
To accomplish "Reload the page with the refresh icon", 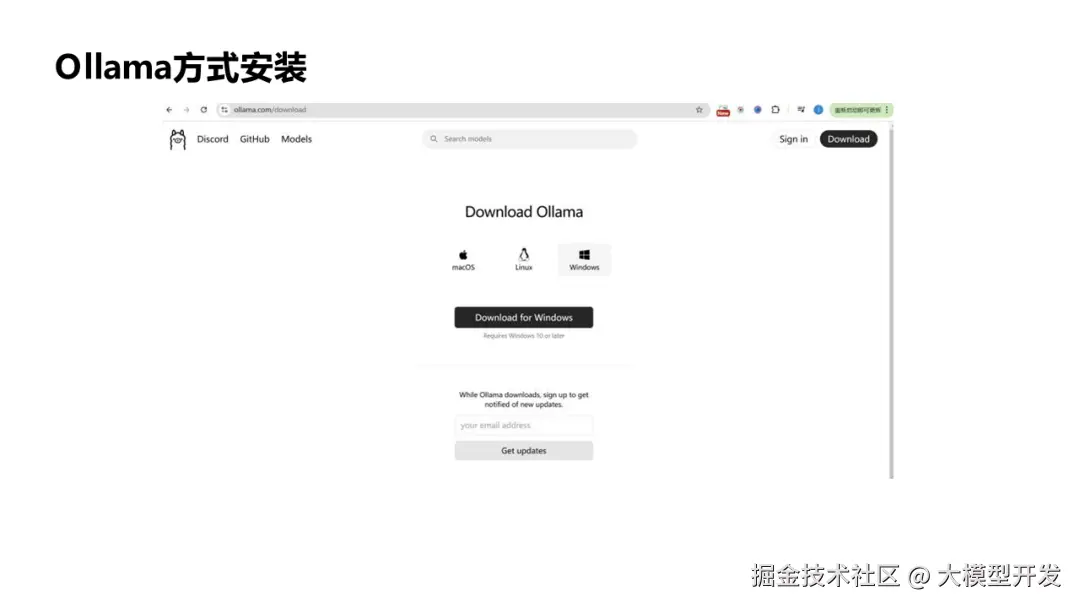I will [x=204, y=109].
